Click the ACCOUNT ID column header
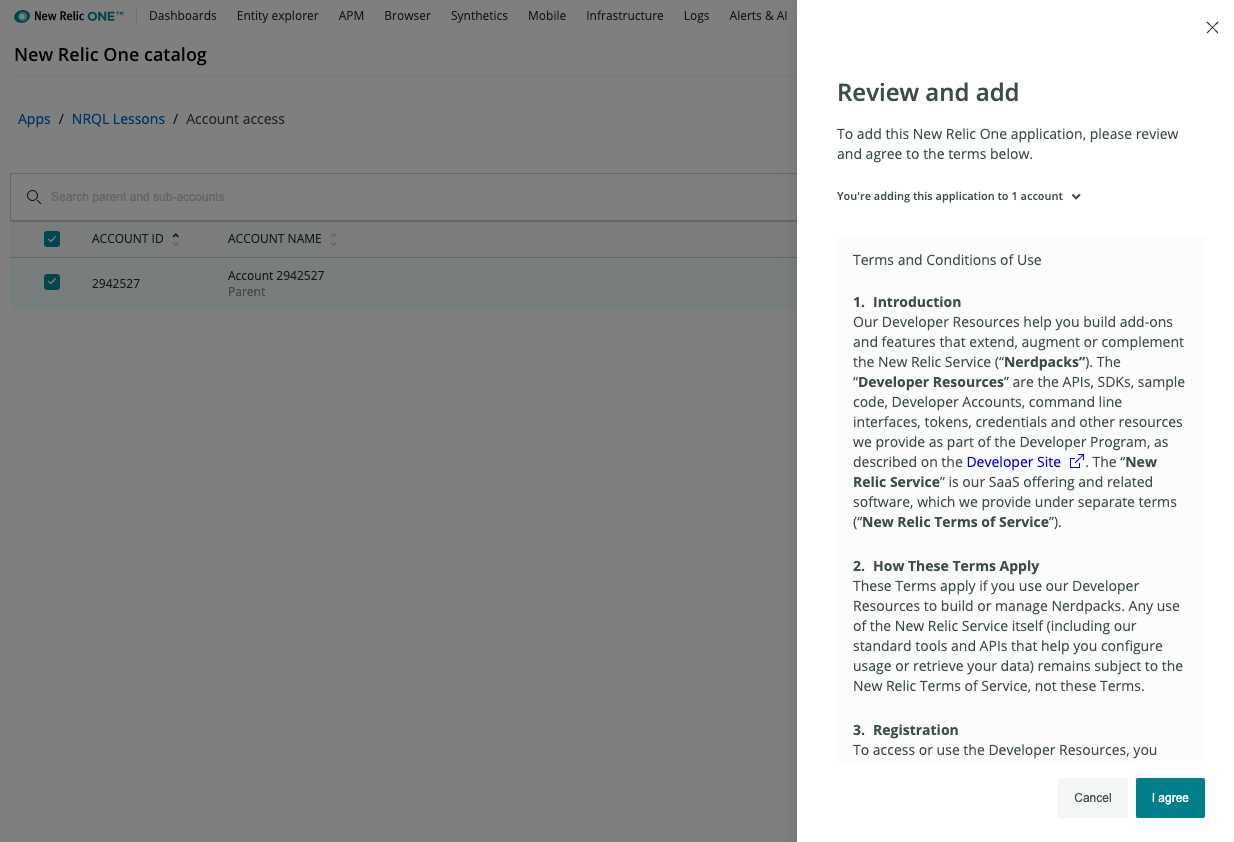Screen dimensions: 1234x842 click(127, 239)
